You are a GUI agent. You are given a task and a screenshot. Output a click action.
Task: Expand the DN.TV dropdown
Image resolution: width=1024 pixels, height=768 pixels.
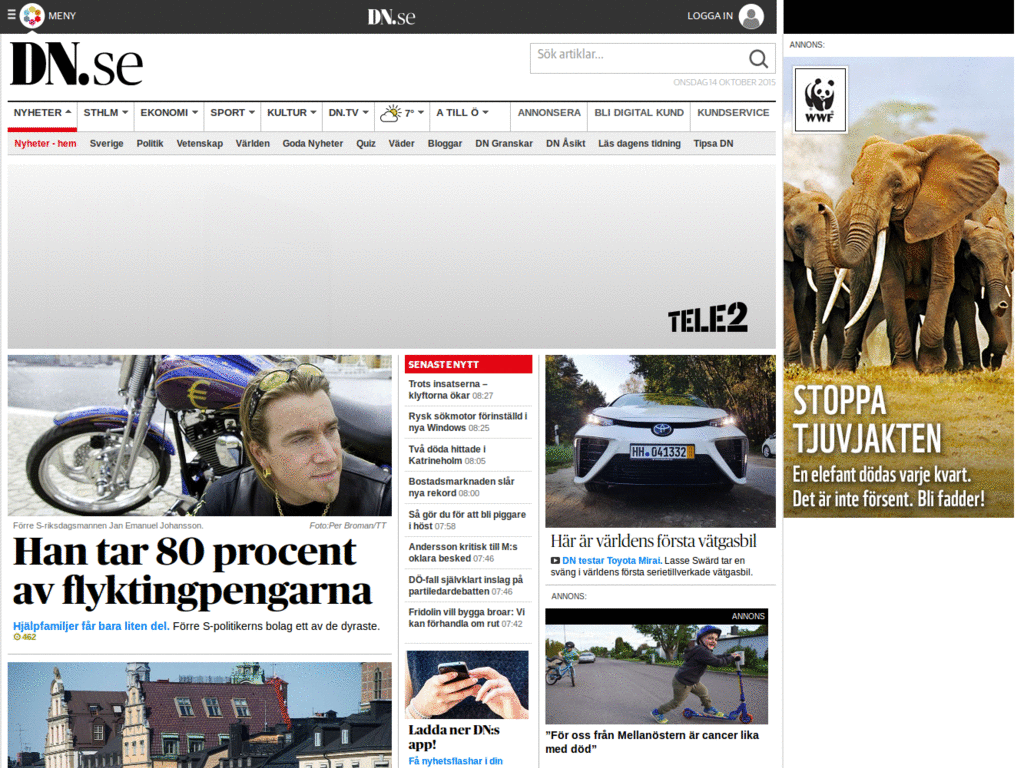tap(348, 112)
